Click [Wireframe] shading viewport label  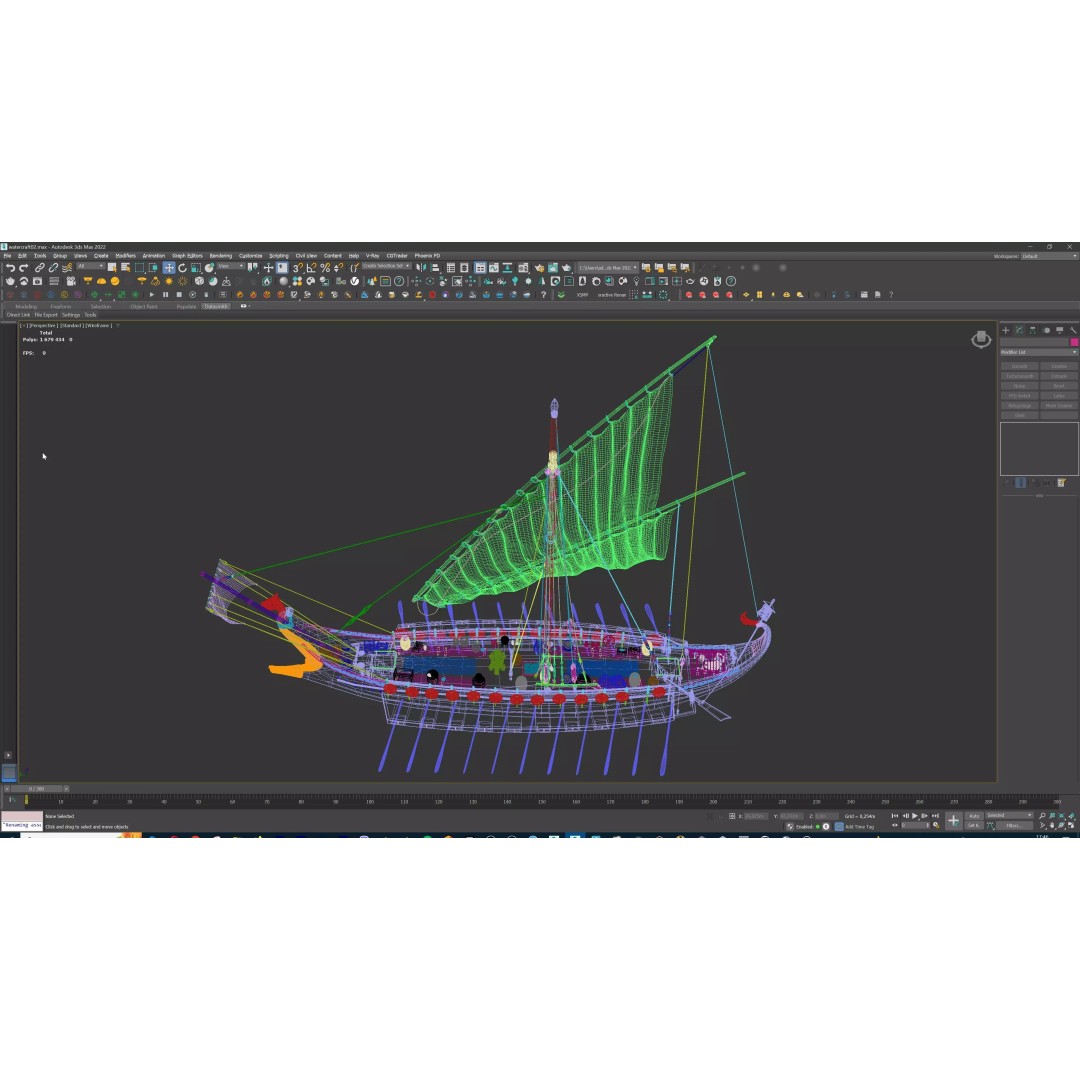98,326
